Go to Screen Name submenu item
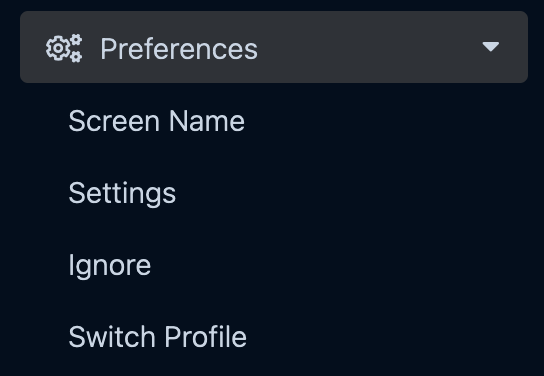Image resolution: width=544 pixels, height=376 pixels. [156, 121]
